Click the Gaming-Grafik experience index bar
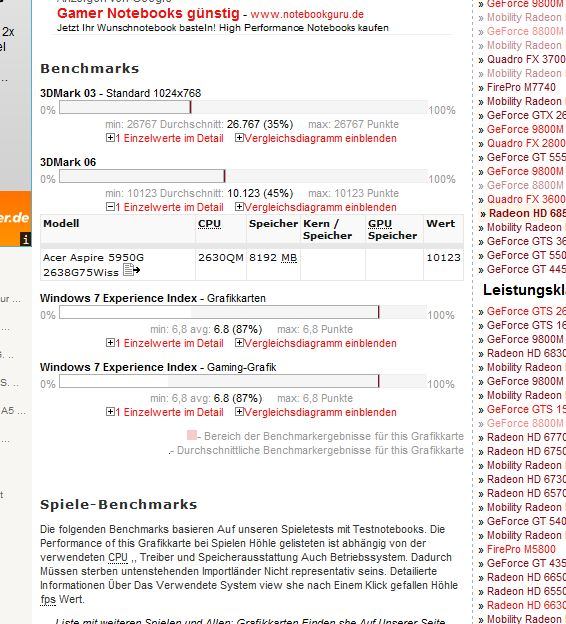Image resolution: width=566 pixels, height=624 pixels. point(243,381)
